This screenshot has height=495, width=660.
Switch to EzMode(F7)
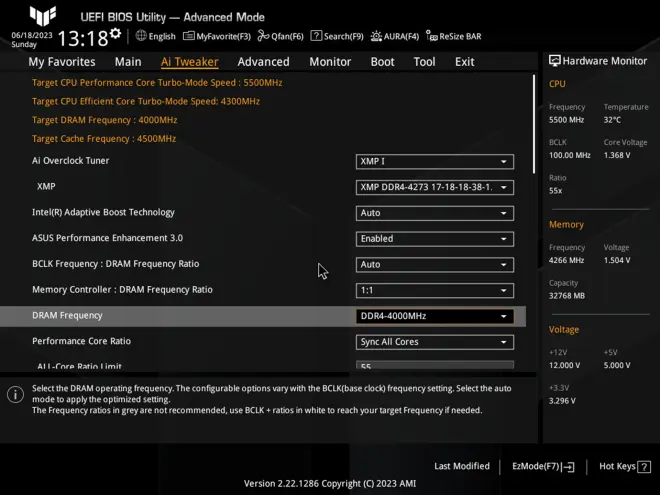tap(543, 466)
